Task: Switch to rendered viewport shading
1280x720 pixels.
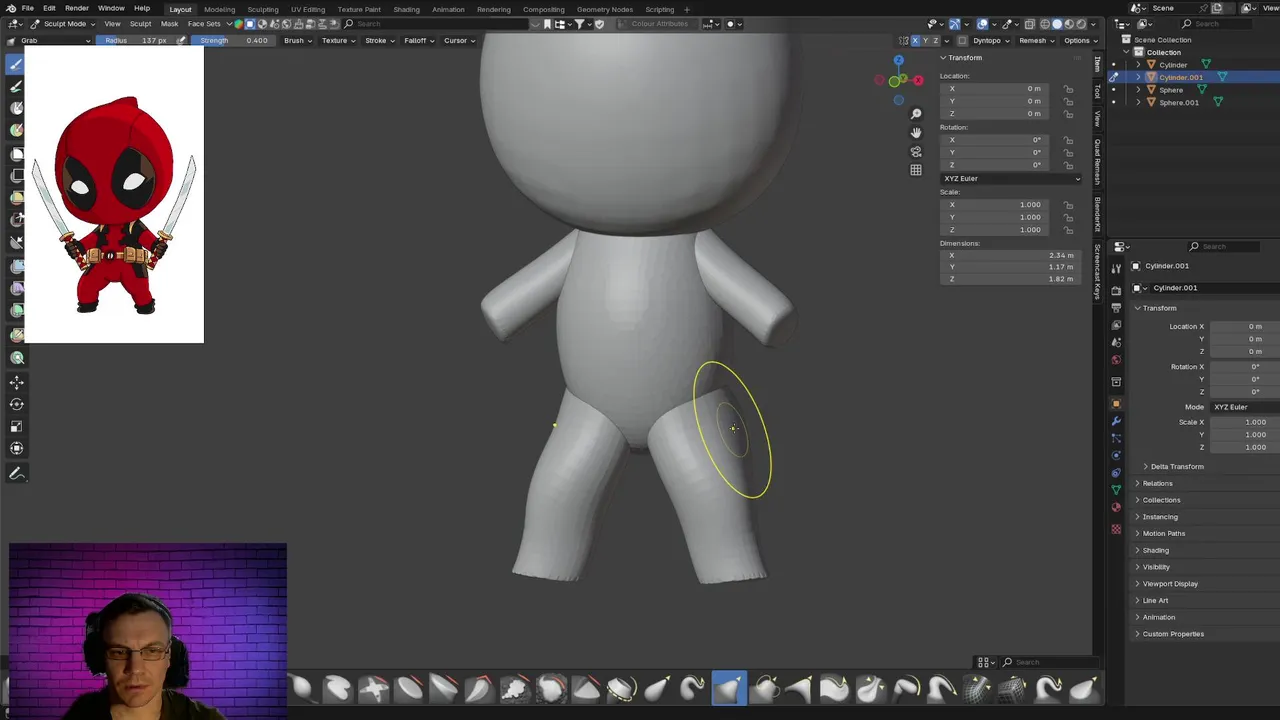Action: (x=1082, y=23)
